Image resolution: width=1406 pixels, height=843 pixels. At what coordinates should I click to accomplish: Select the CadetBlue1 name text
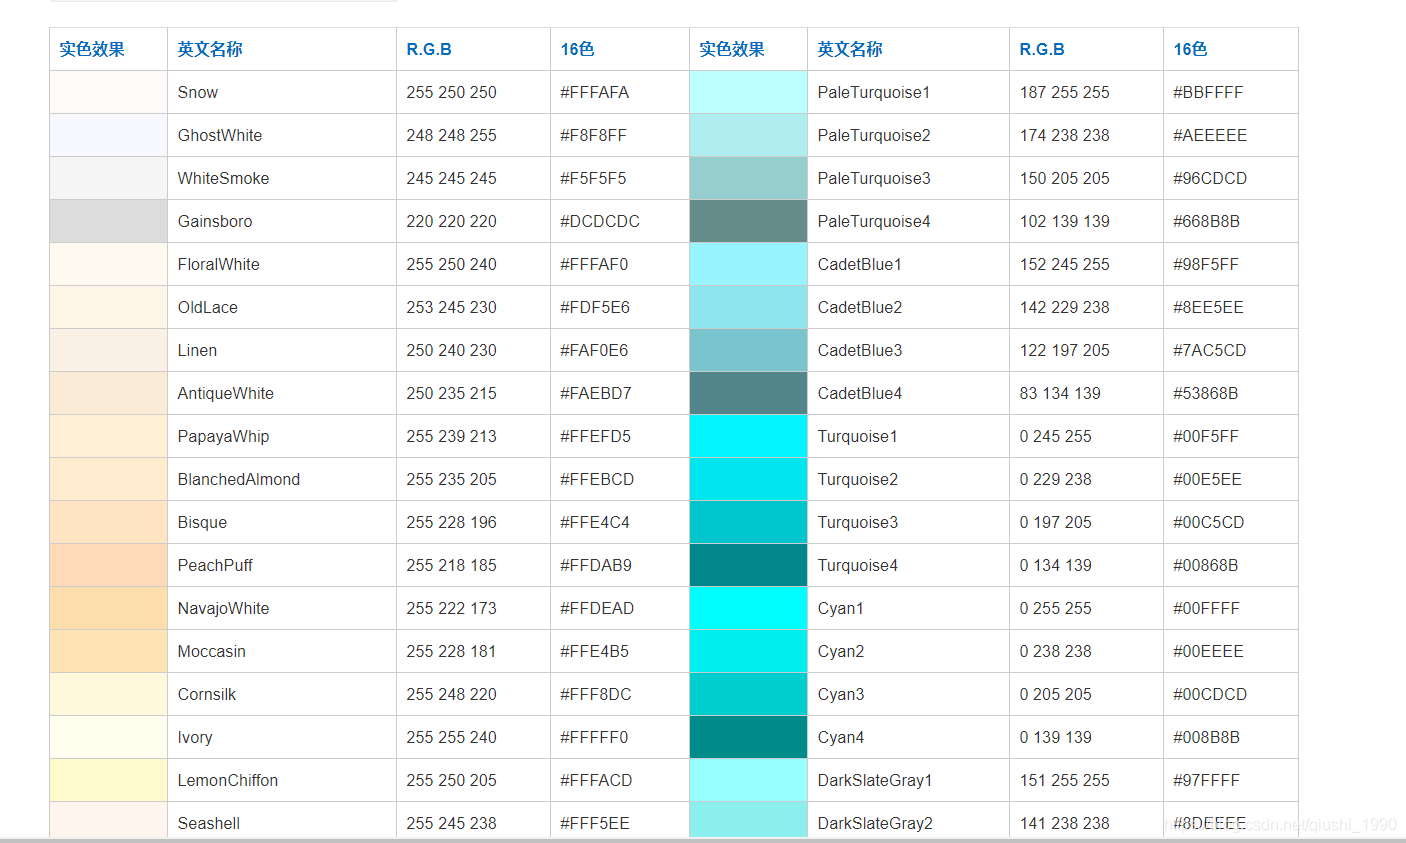coord(859,264)
